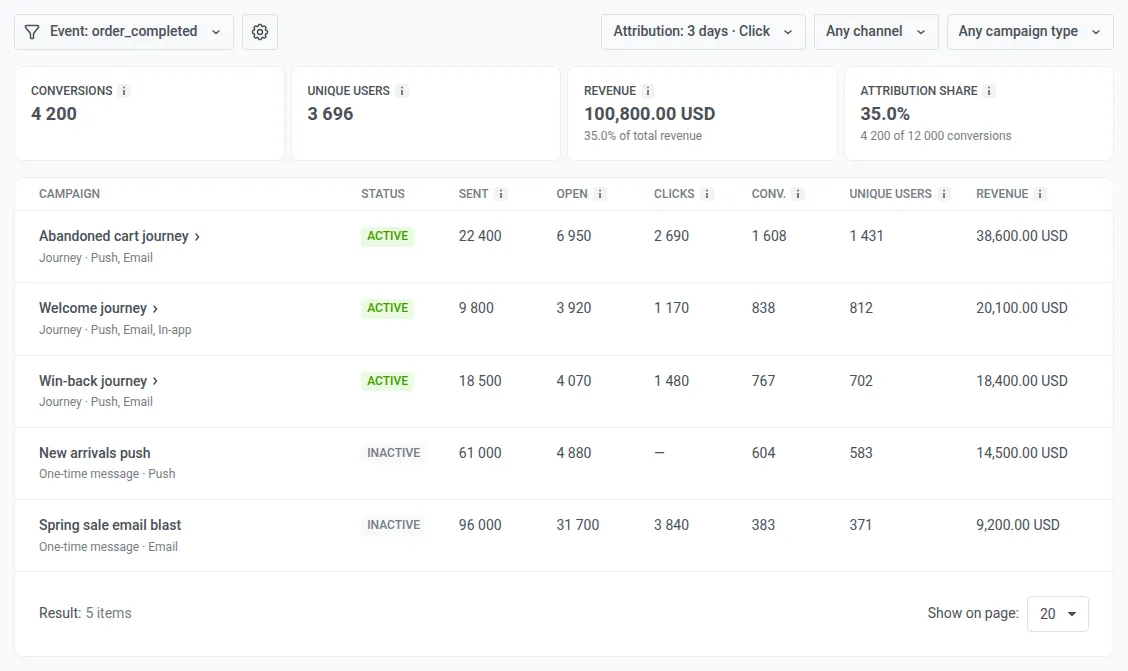
Task: Open the Any campaign type dropdown
Action: tap(1029, 32)
